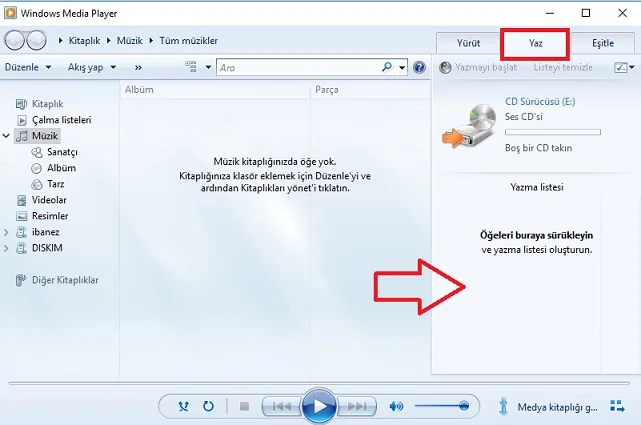Open the Akış yap dropdown menu
This screenshot has width=641, height=425.
(92, 67)
